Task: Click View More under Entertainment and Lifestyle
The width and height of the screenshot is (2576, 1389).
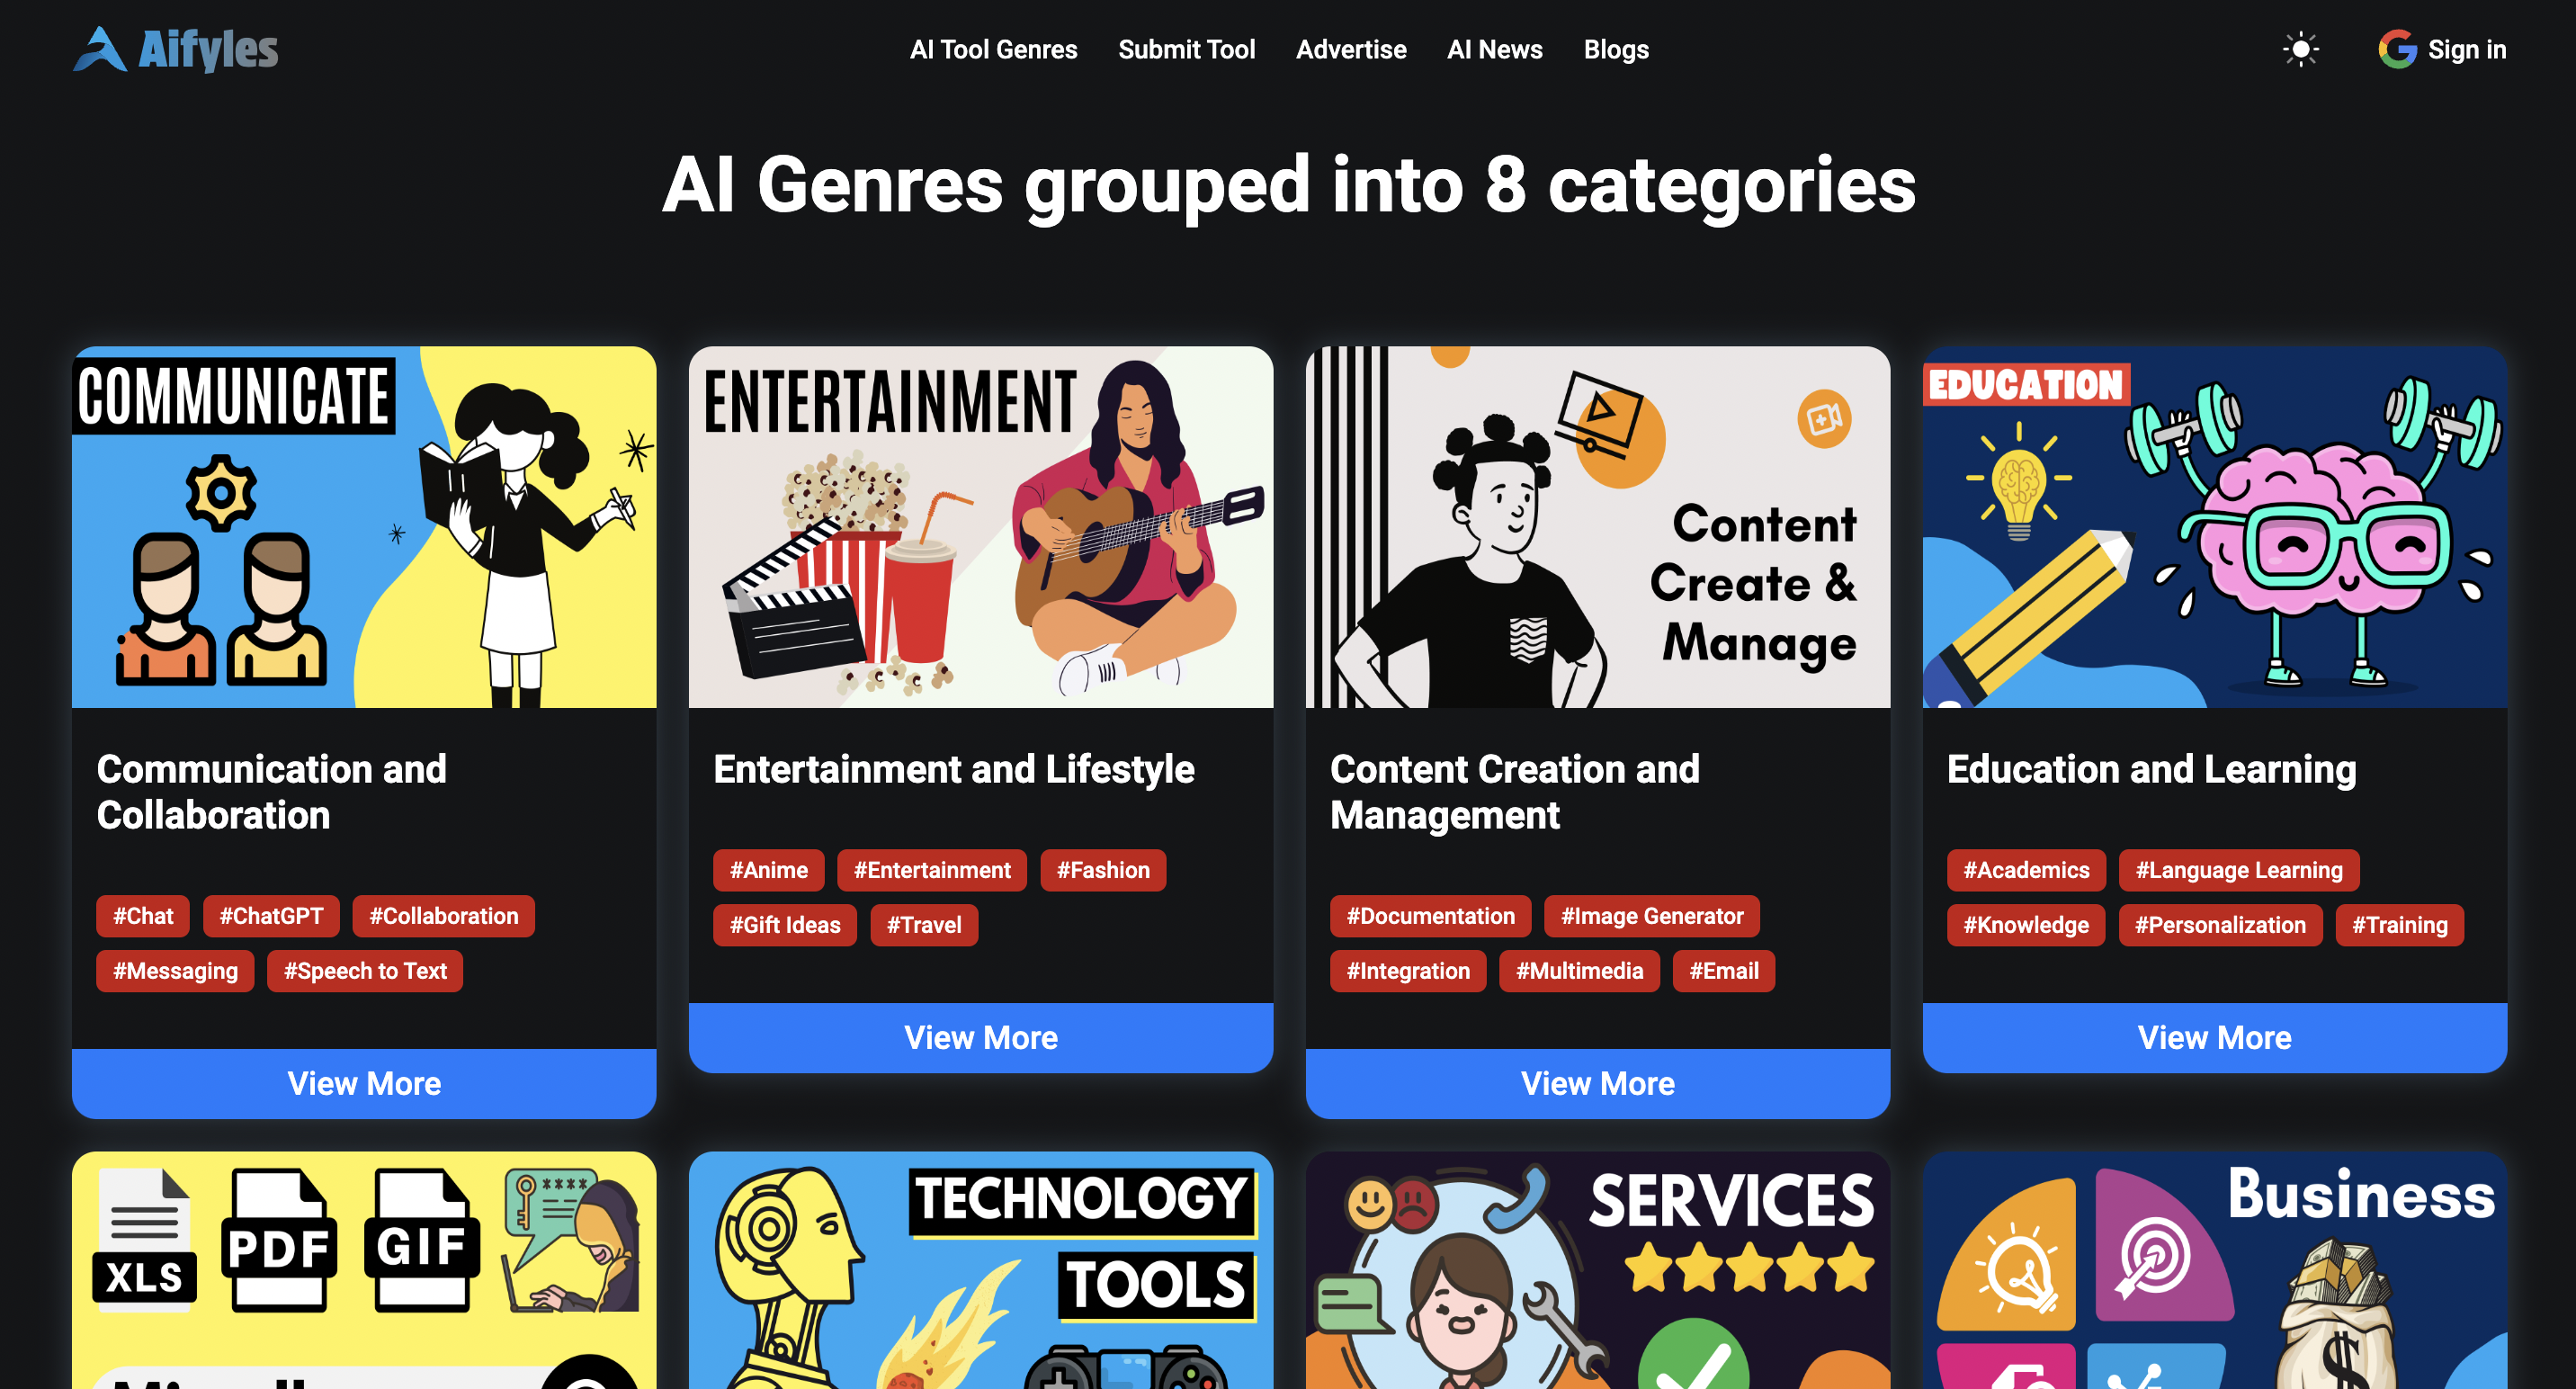Action: coord(981,1037)
